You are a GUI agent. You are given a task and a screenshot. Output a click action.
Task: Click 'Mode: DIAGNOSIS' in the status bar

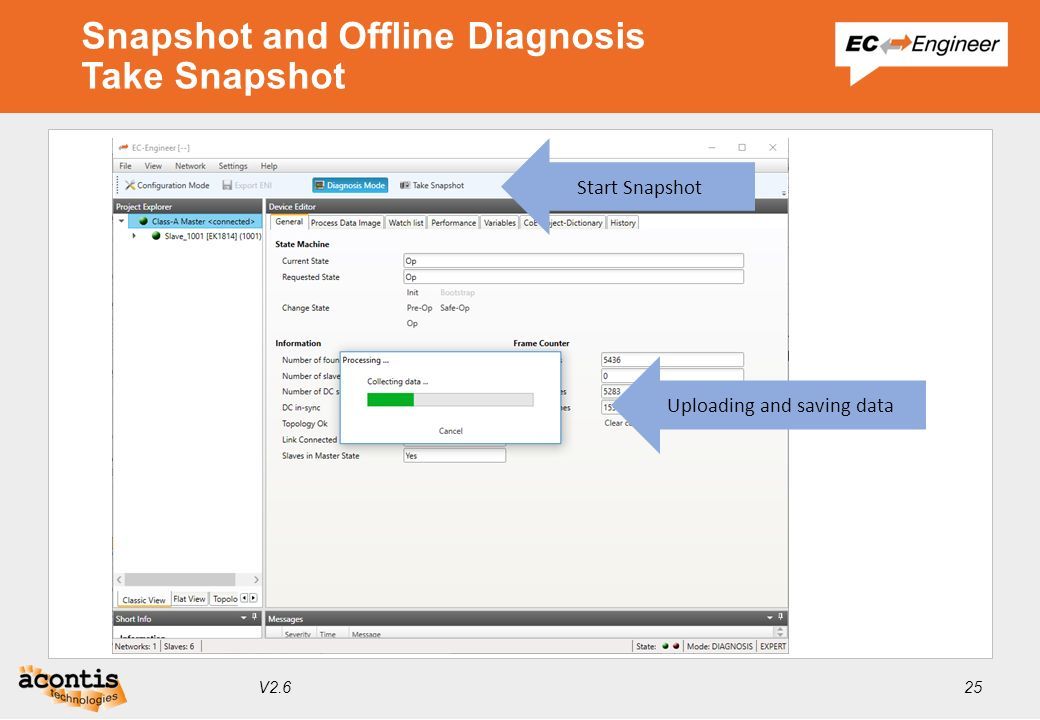tap(720, 646)
